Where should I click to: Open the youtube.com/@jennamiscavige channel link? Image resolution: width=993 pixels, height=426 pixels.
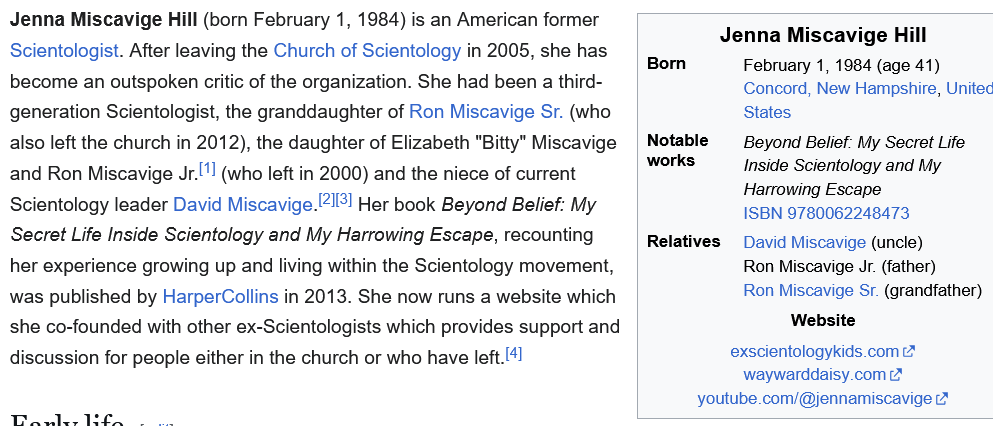[x=814, y=399]
